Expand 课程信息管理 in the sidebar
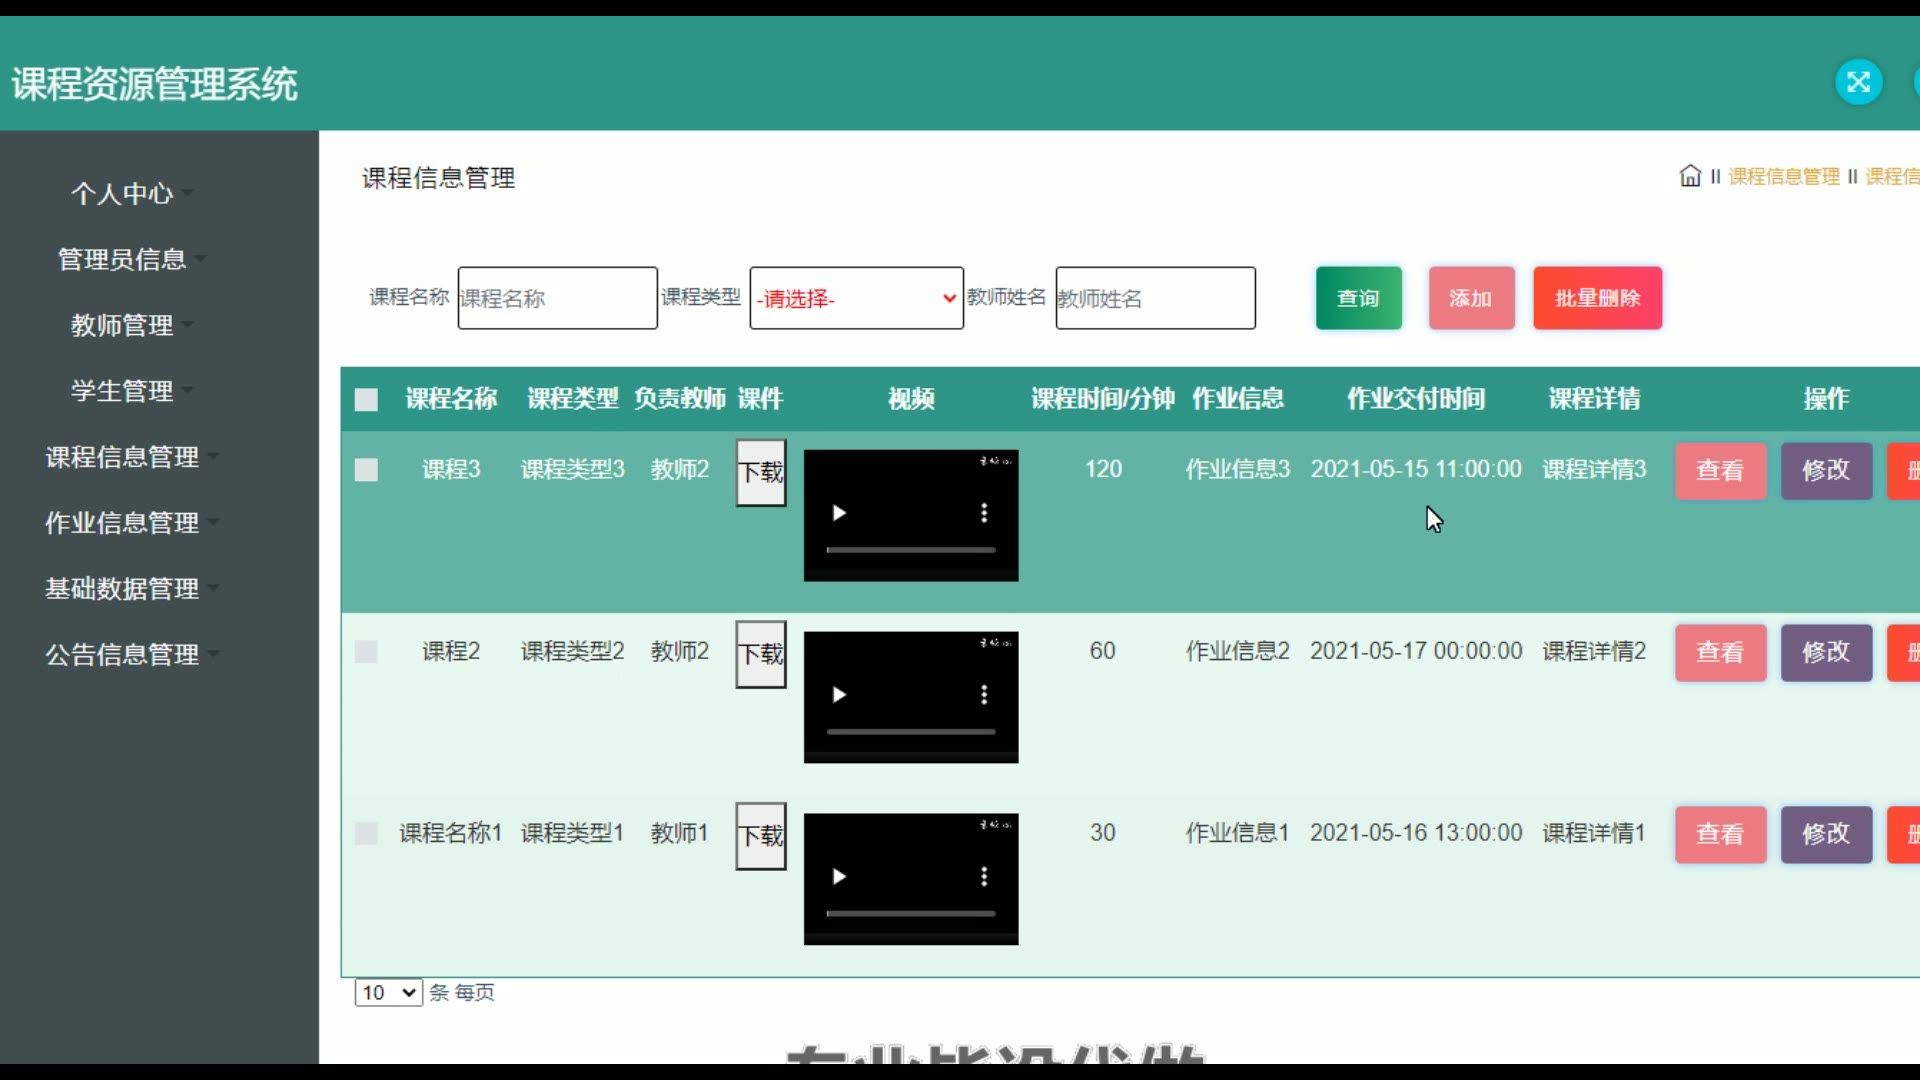 click(x=122, y=457)
